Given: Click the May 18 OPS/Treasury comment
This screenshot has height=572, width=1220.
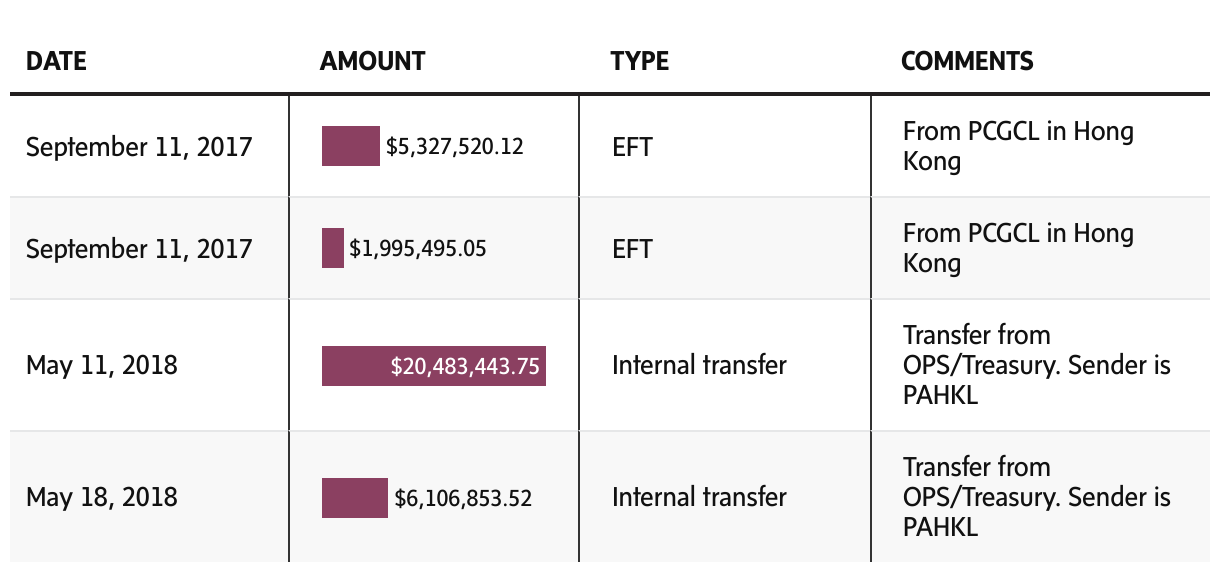Looking at the screenshot, I should point(1035,497).
